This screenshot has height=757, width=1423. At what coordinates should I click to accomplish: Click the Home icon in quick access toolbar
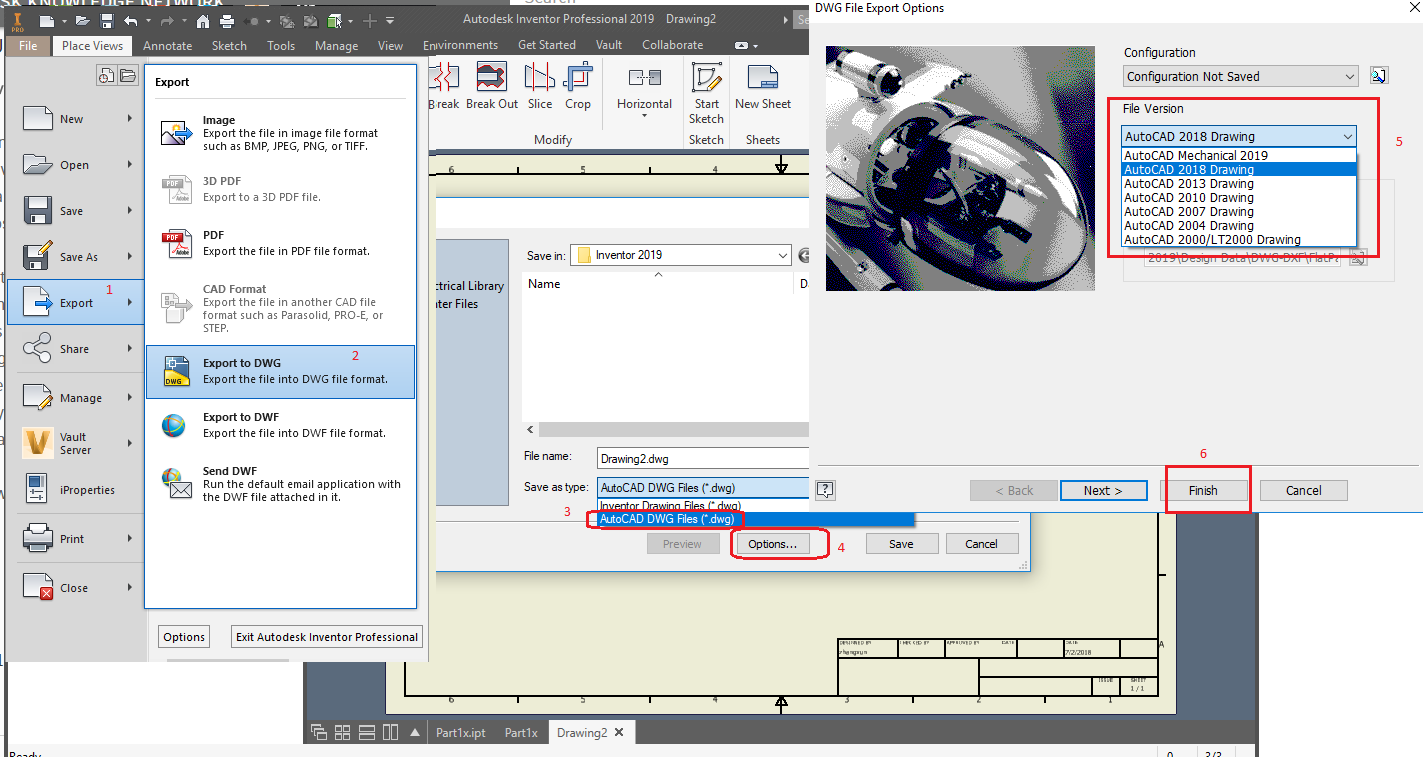[x=203, y=20]
